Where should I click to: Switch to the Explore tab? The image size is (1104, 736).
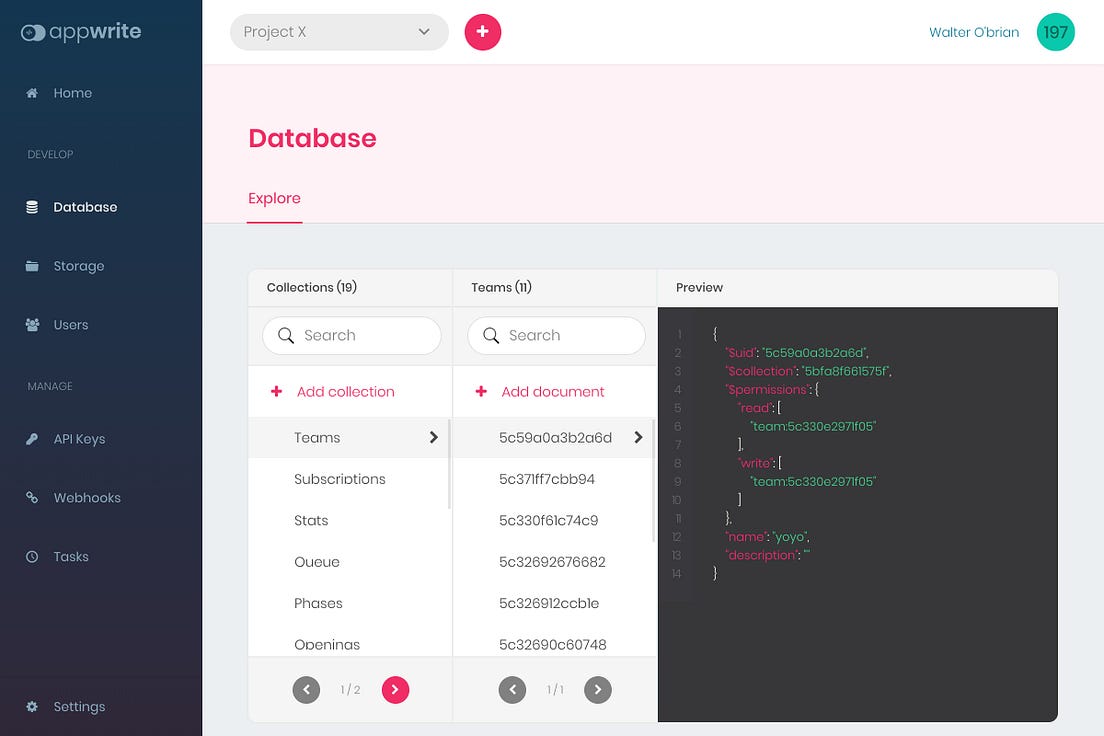[x=274, y=198]
